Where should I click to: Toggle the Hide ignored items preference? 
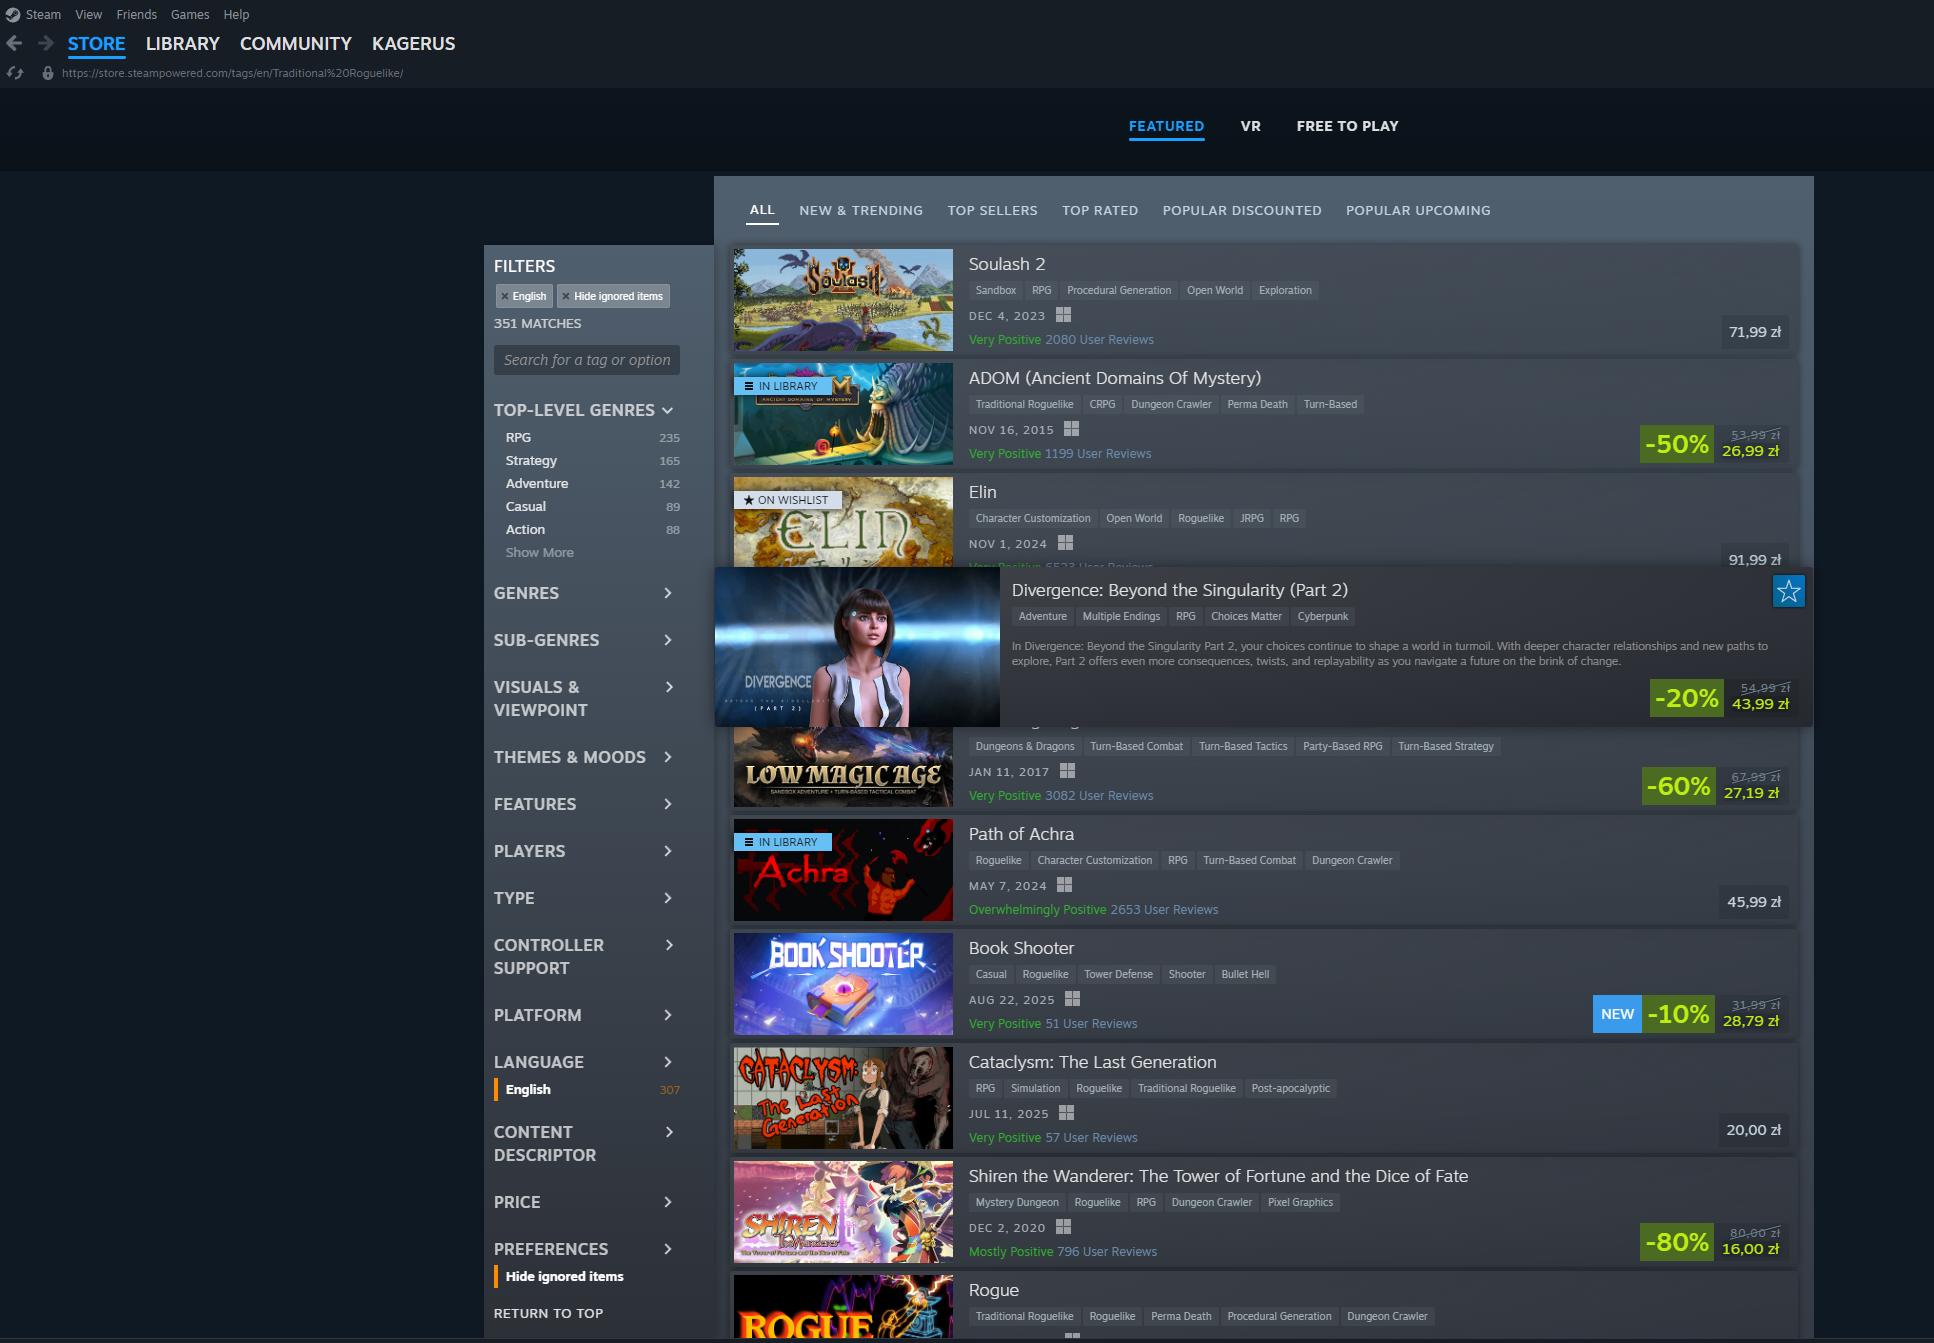click(x=564, y=1276)
